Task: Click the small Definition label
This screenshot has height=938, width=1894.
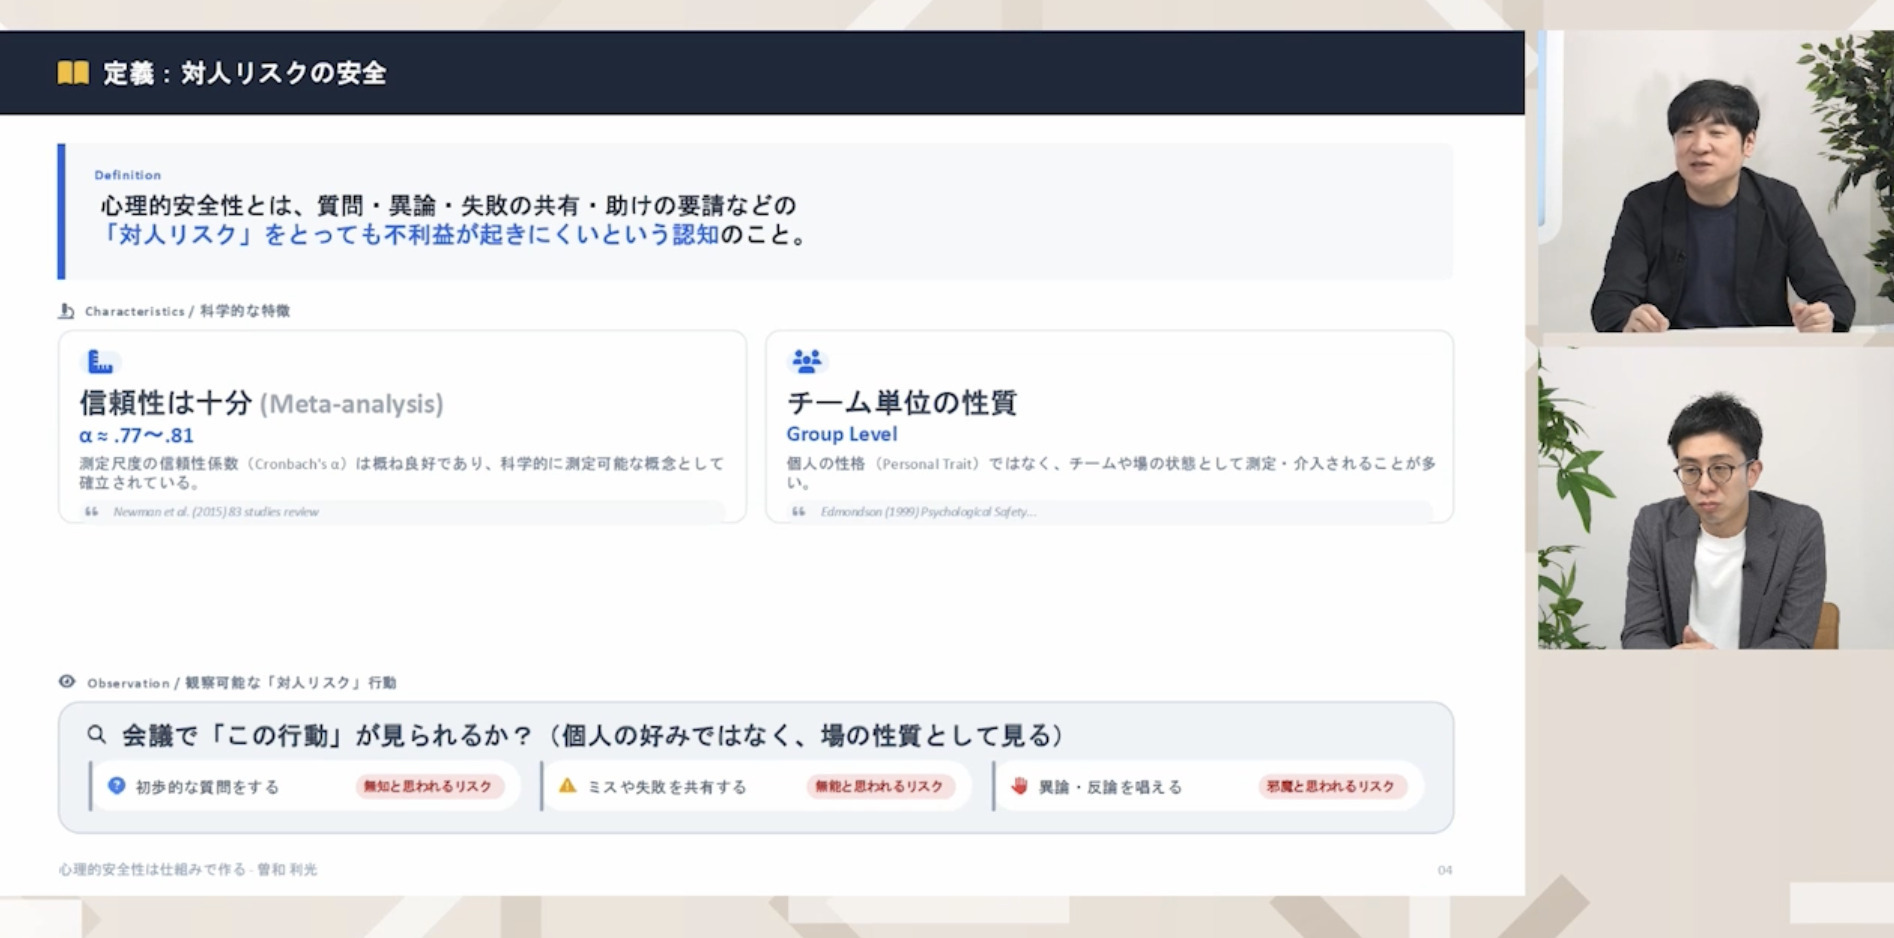Action: tap(128, 175)
